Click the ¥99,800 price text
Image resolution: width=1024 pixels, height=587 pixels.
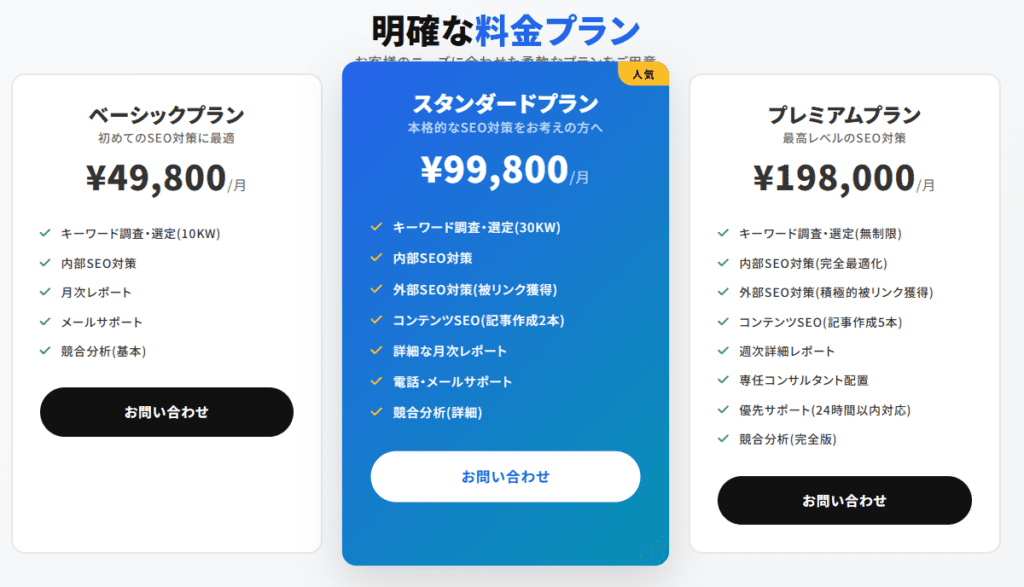pos(494,171)
